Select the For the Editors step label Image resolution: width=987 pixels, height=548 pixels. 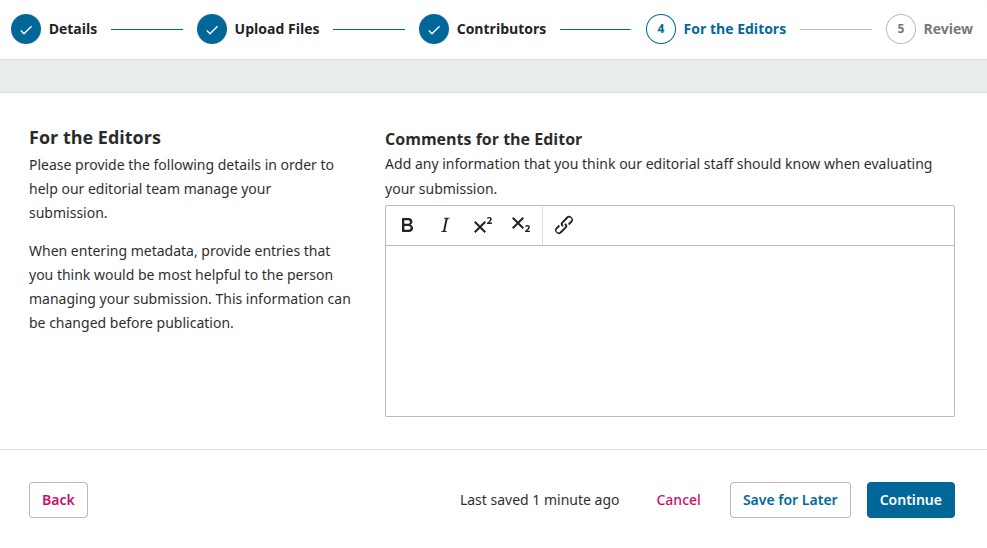pos(735,29)
